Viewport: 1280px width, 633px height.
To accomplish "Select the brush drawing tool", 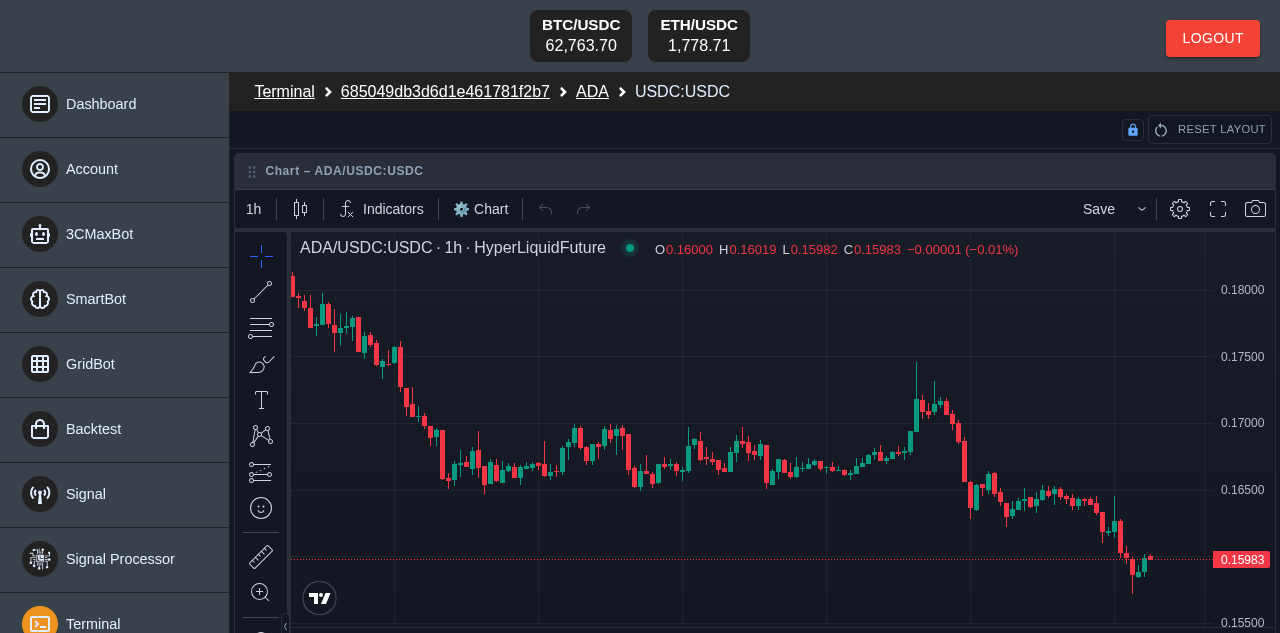I will pos(261,364).
